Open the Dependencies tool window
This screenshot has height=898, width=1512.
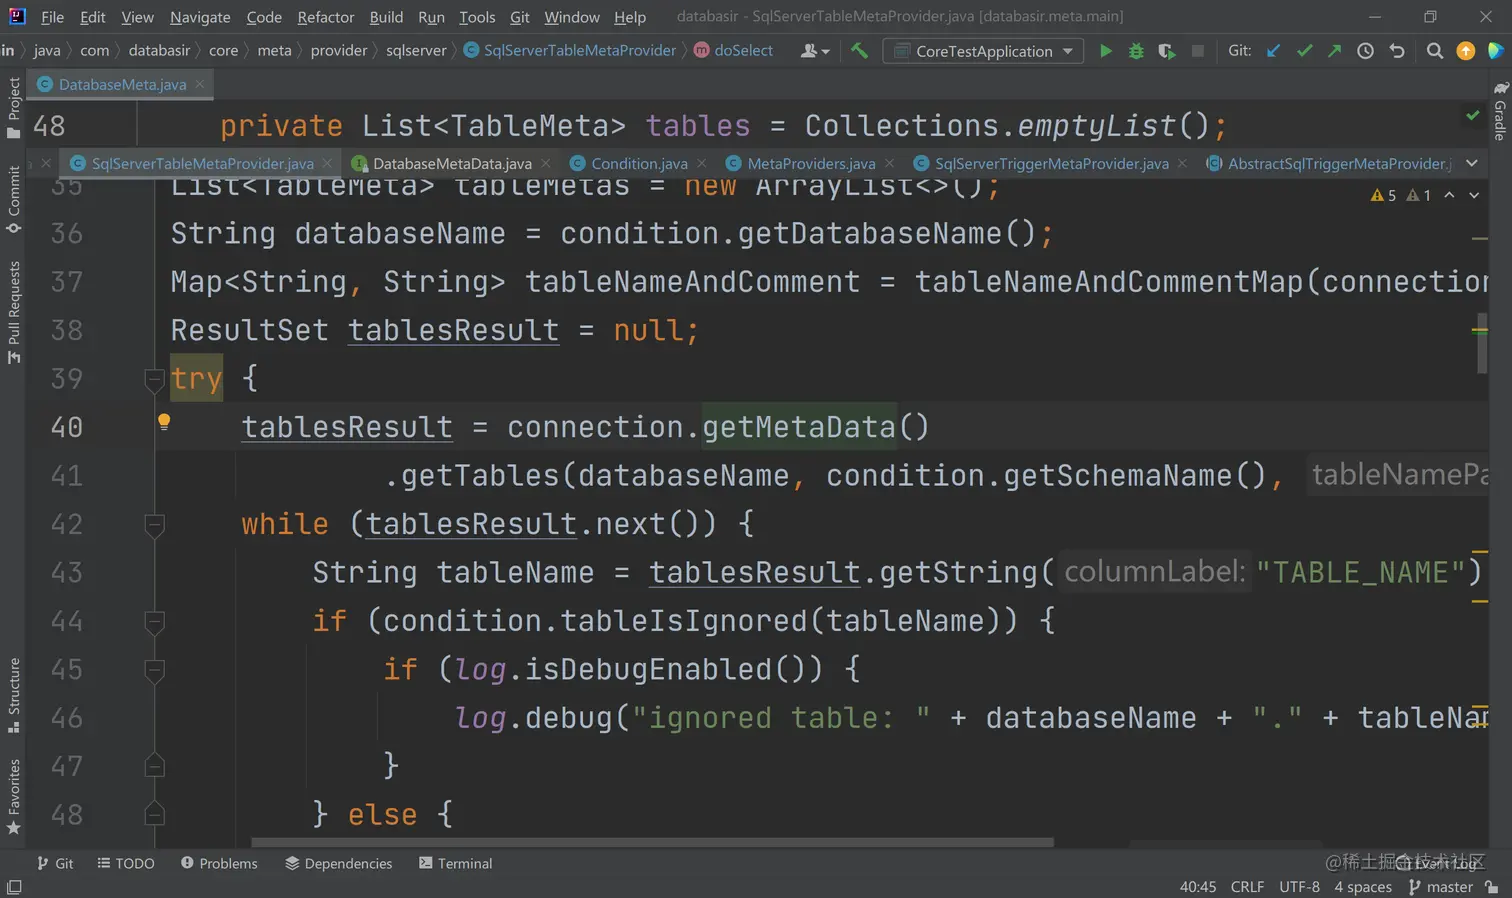point(339,863)
